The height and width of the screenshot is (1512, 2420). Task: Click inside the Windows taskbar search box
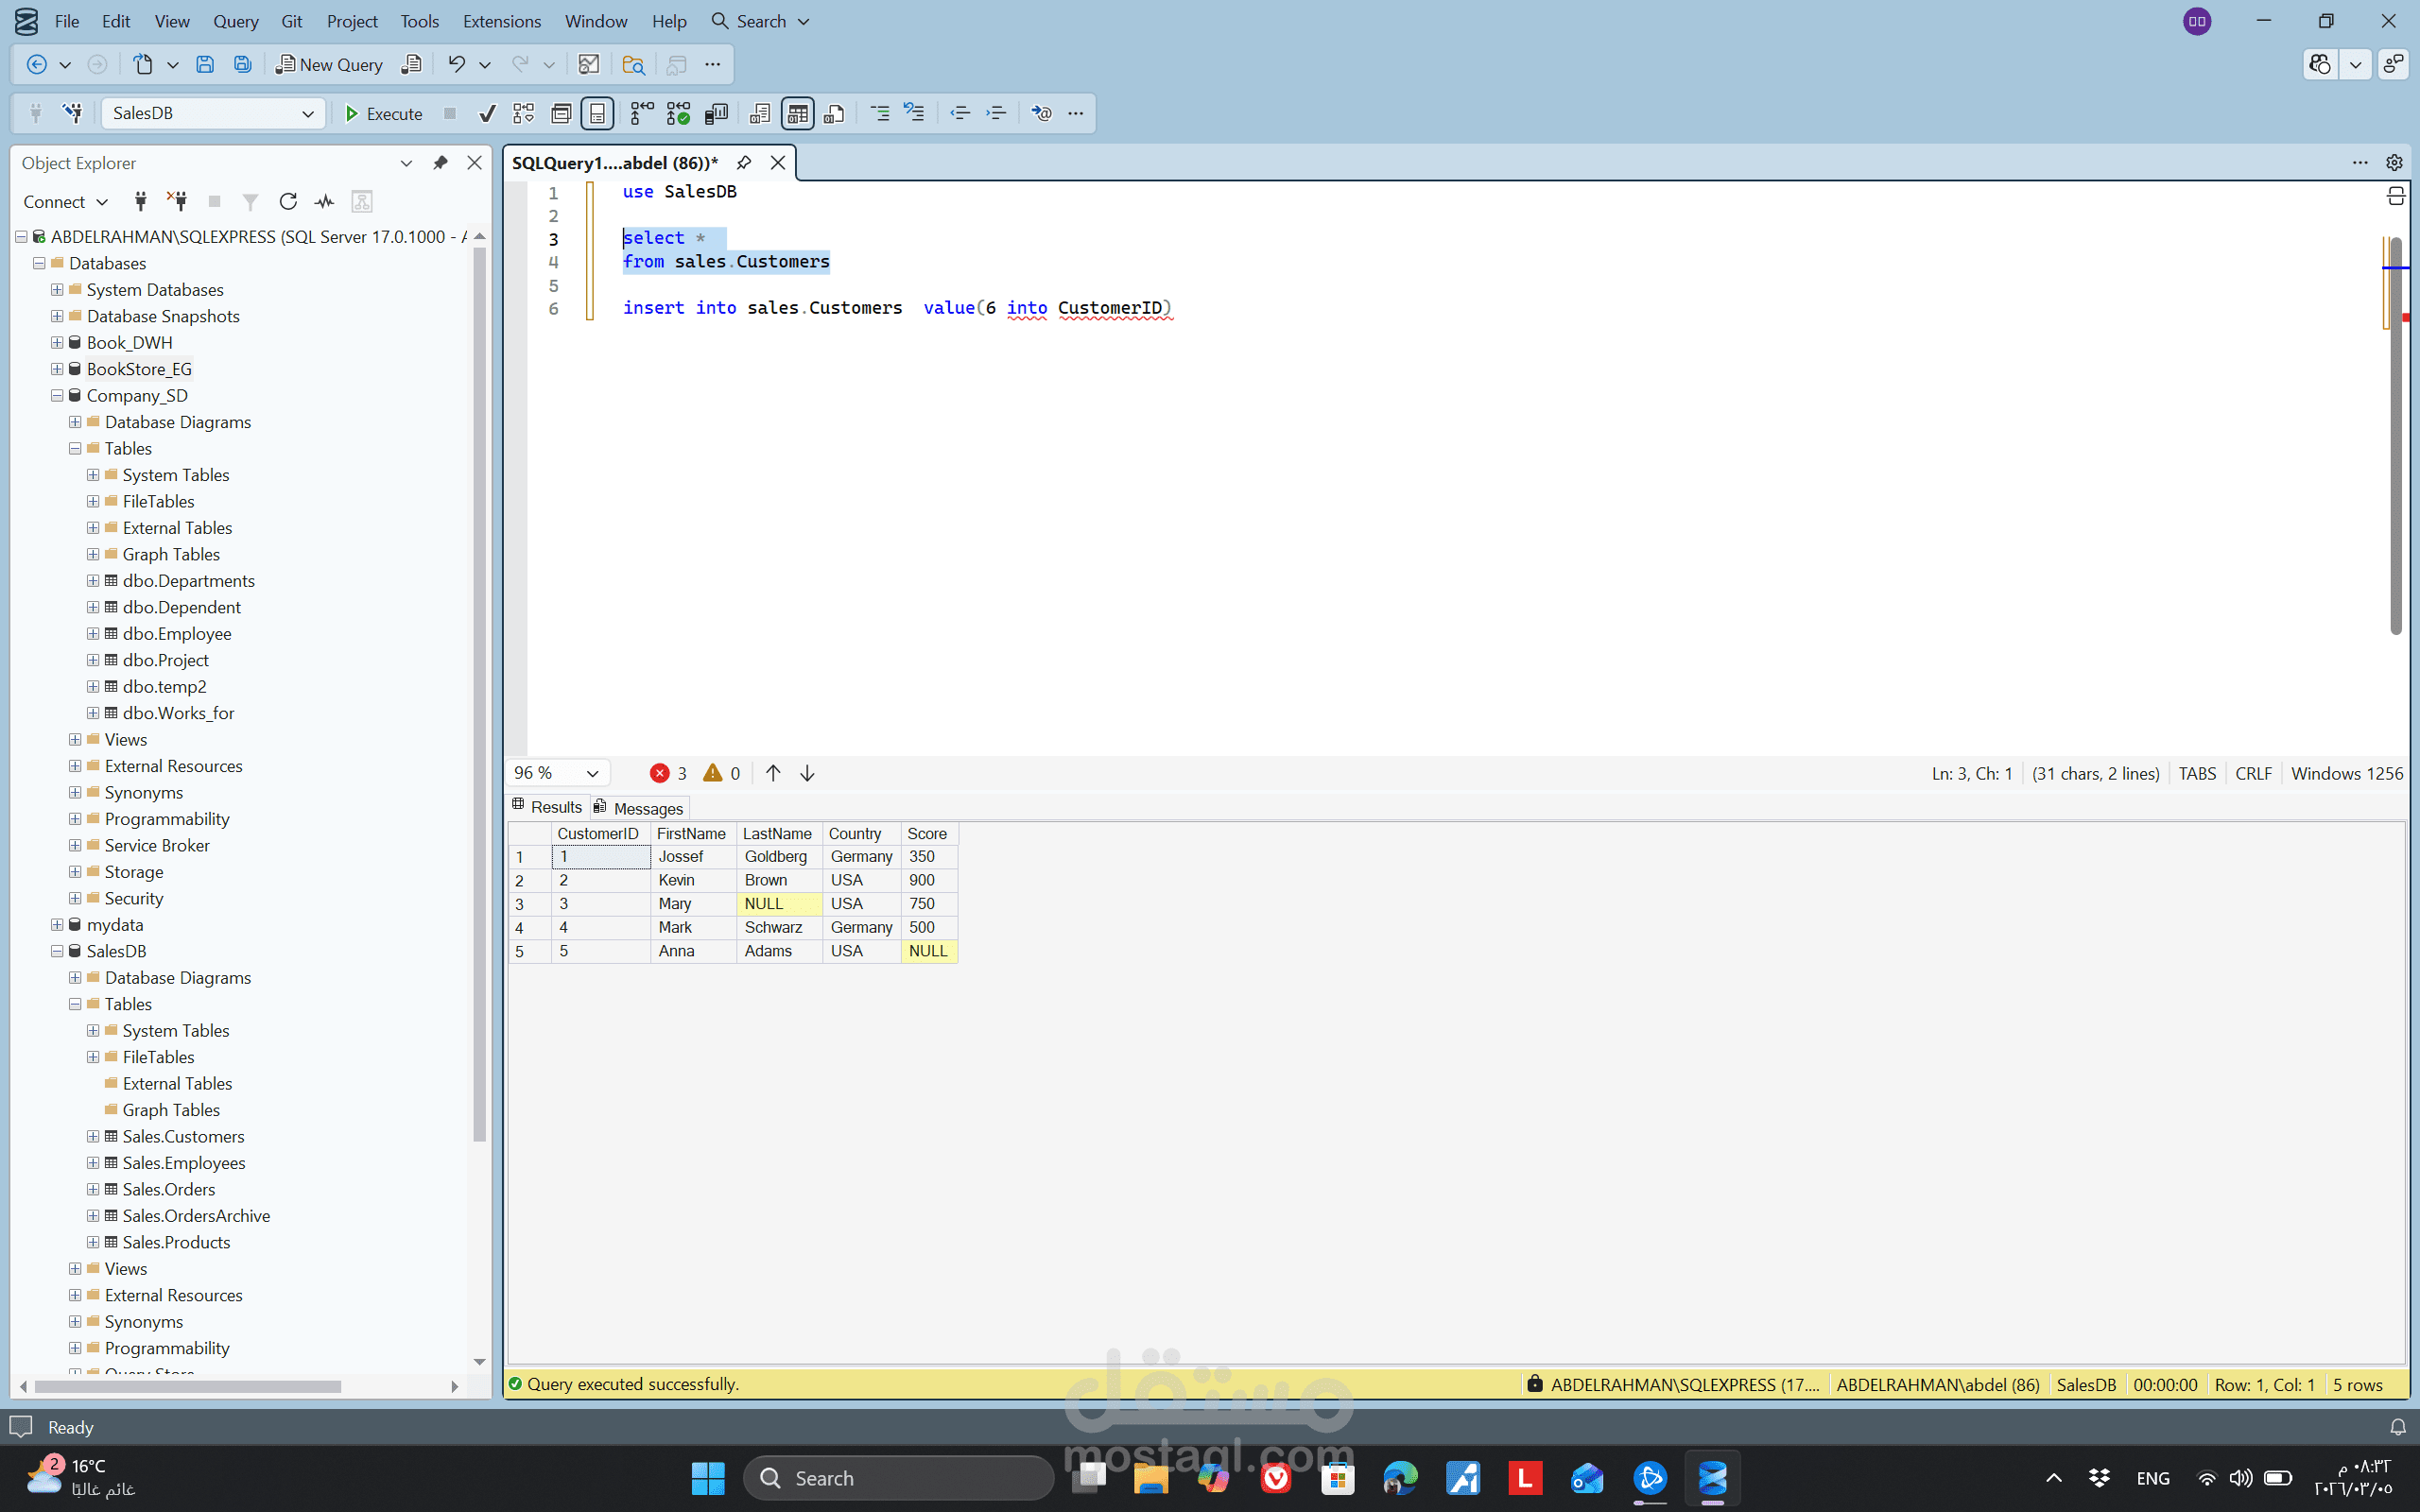coord(897,1477)
